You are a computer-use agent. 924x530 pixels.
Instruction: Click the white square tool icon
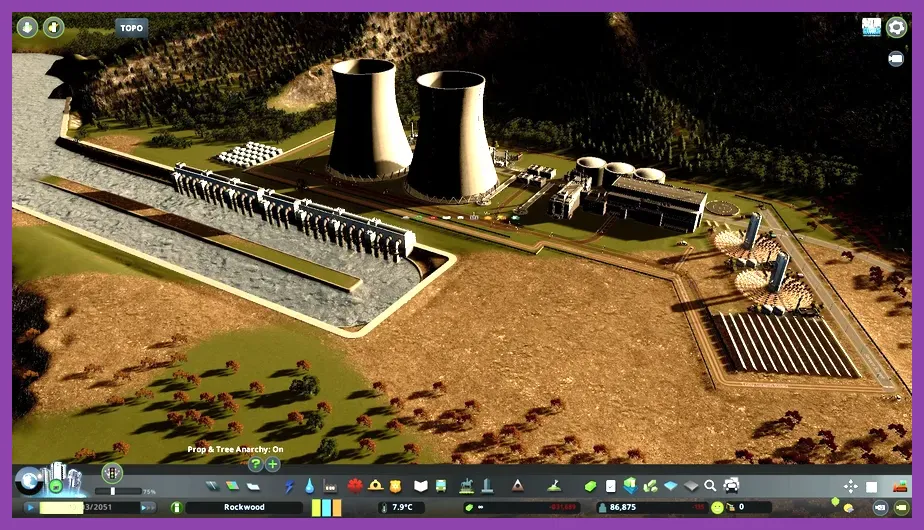[872, 486]
